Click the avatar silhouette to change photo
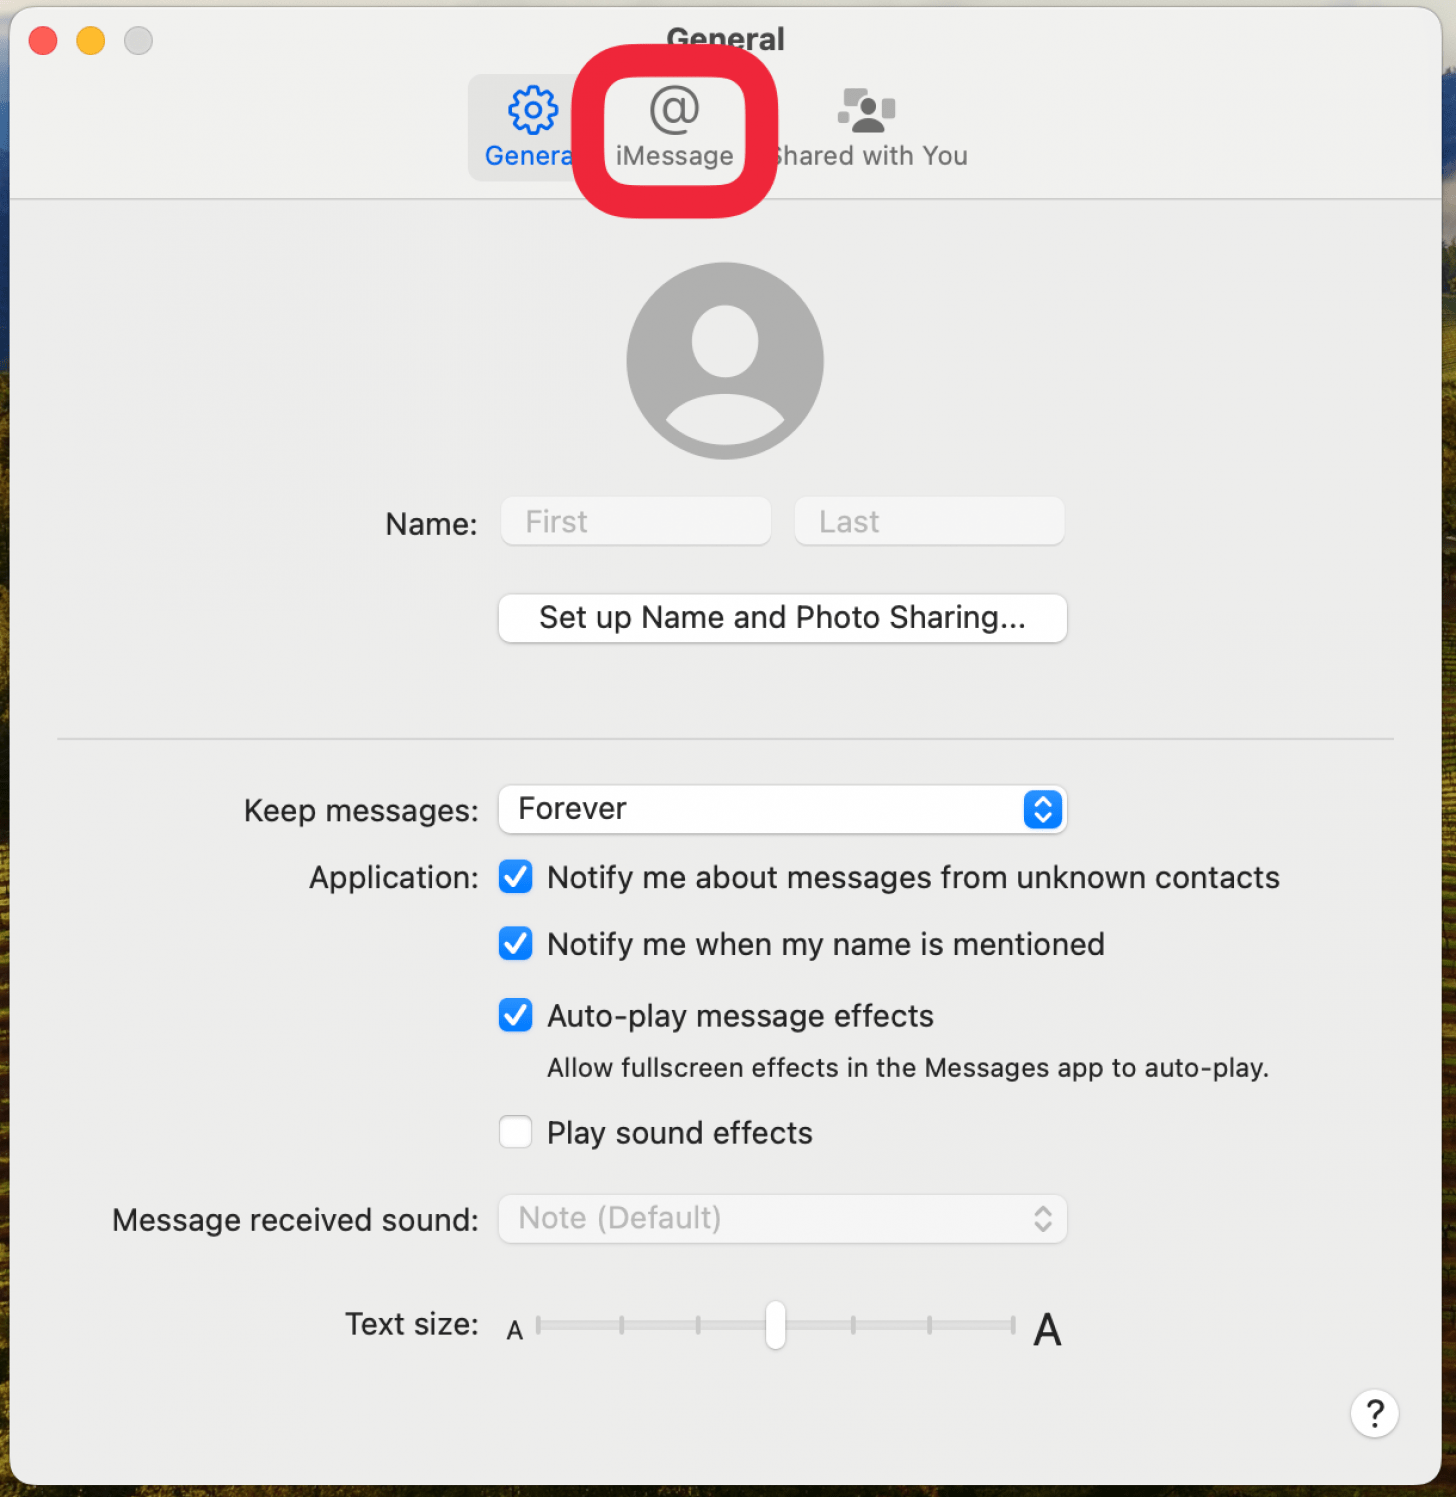The height and width of the screenshot is (1497, 1456). pyautogui.click(x=723, y=360)
